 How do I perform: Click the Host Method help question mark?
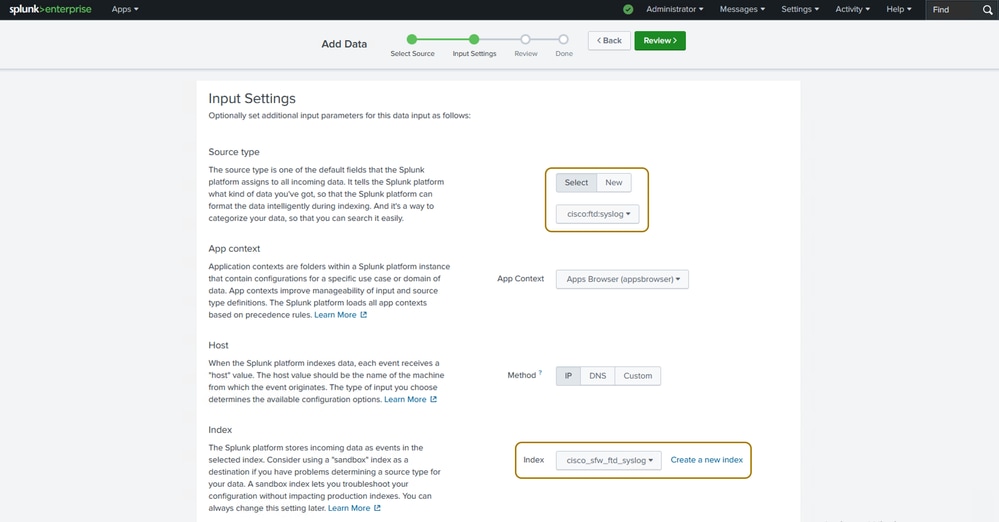pos(540,372)
